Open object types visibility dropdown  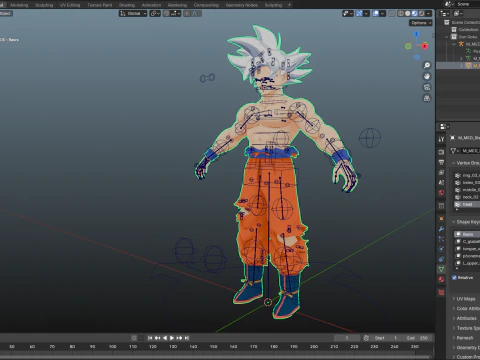(348, 13)
